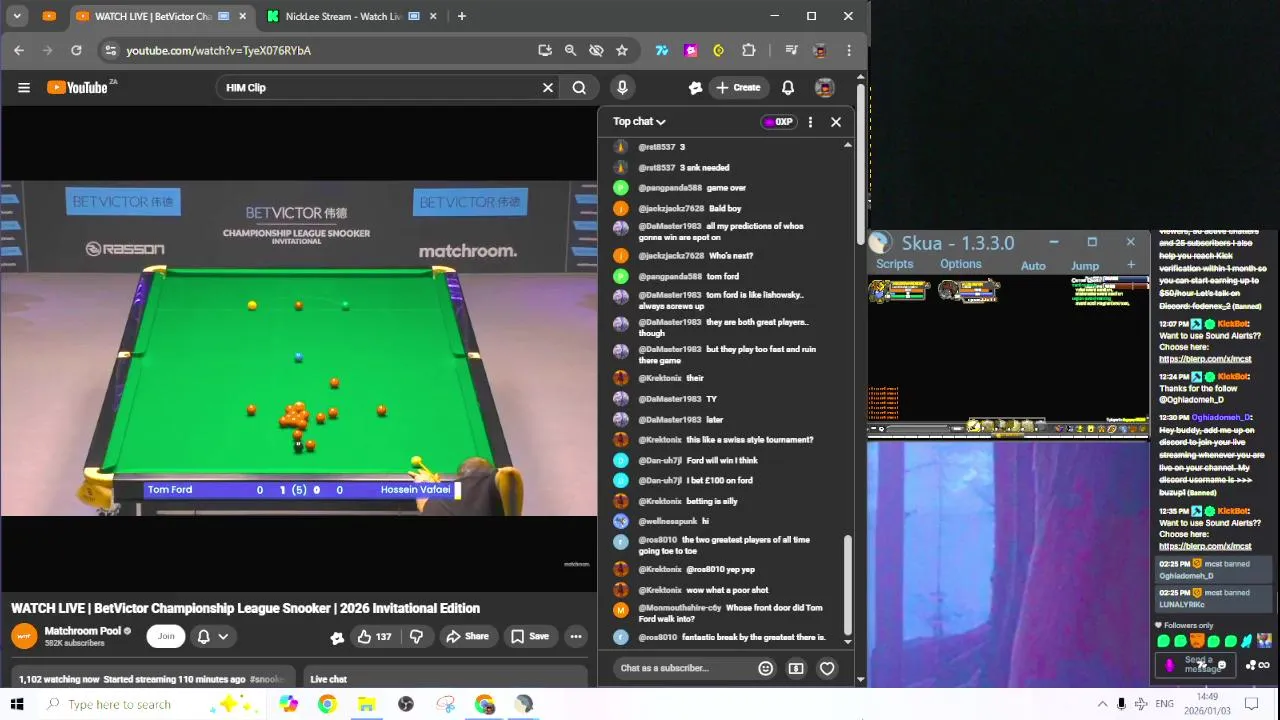Open first Chrome icon in taskbar

(x=327, y=704)
